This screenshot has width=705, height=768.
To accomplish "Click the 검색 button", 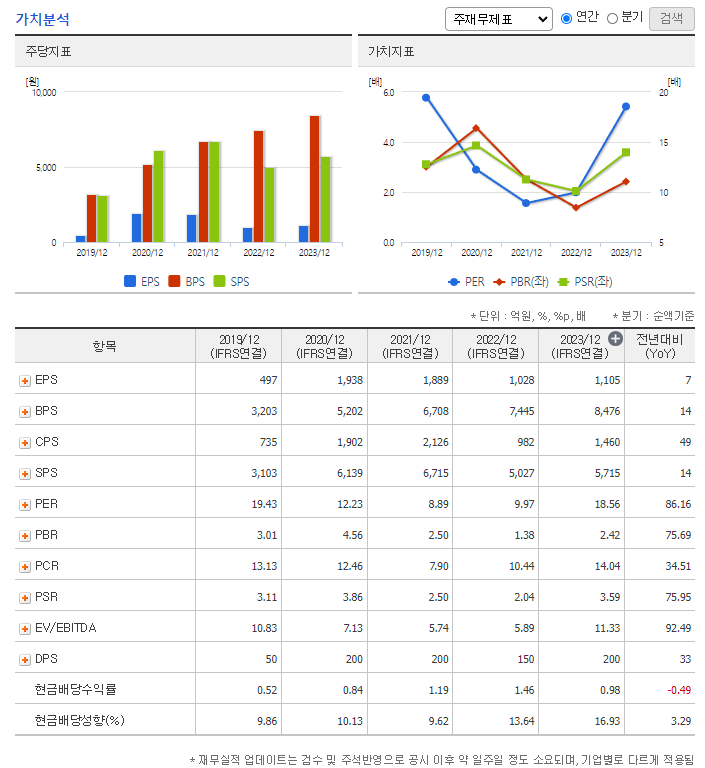I will tap(671, 19).
